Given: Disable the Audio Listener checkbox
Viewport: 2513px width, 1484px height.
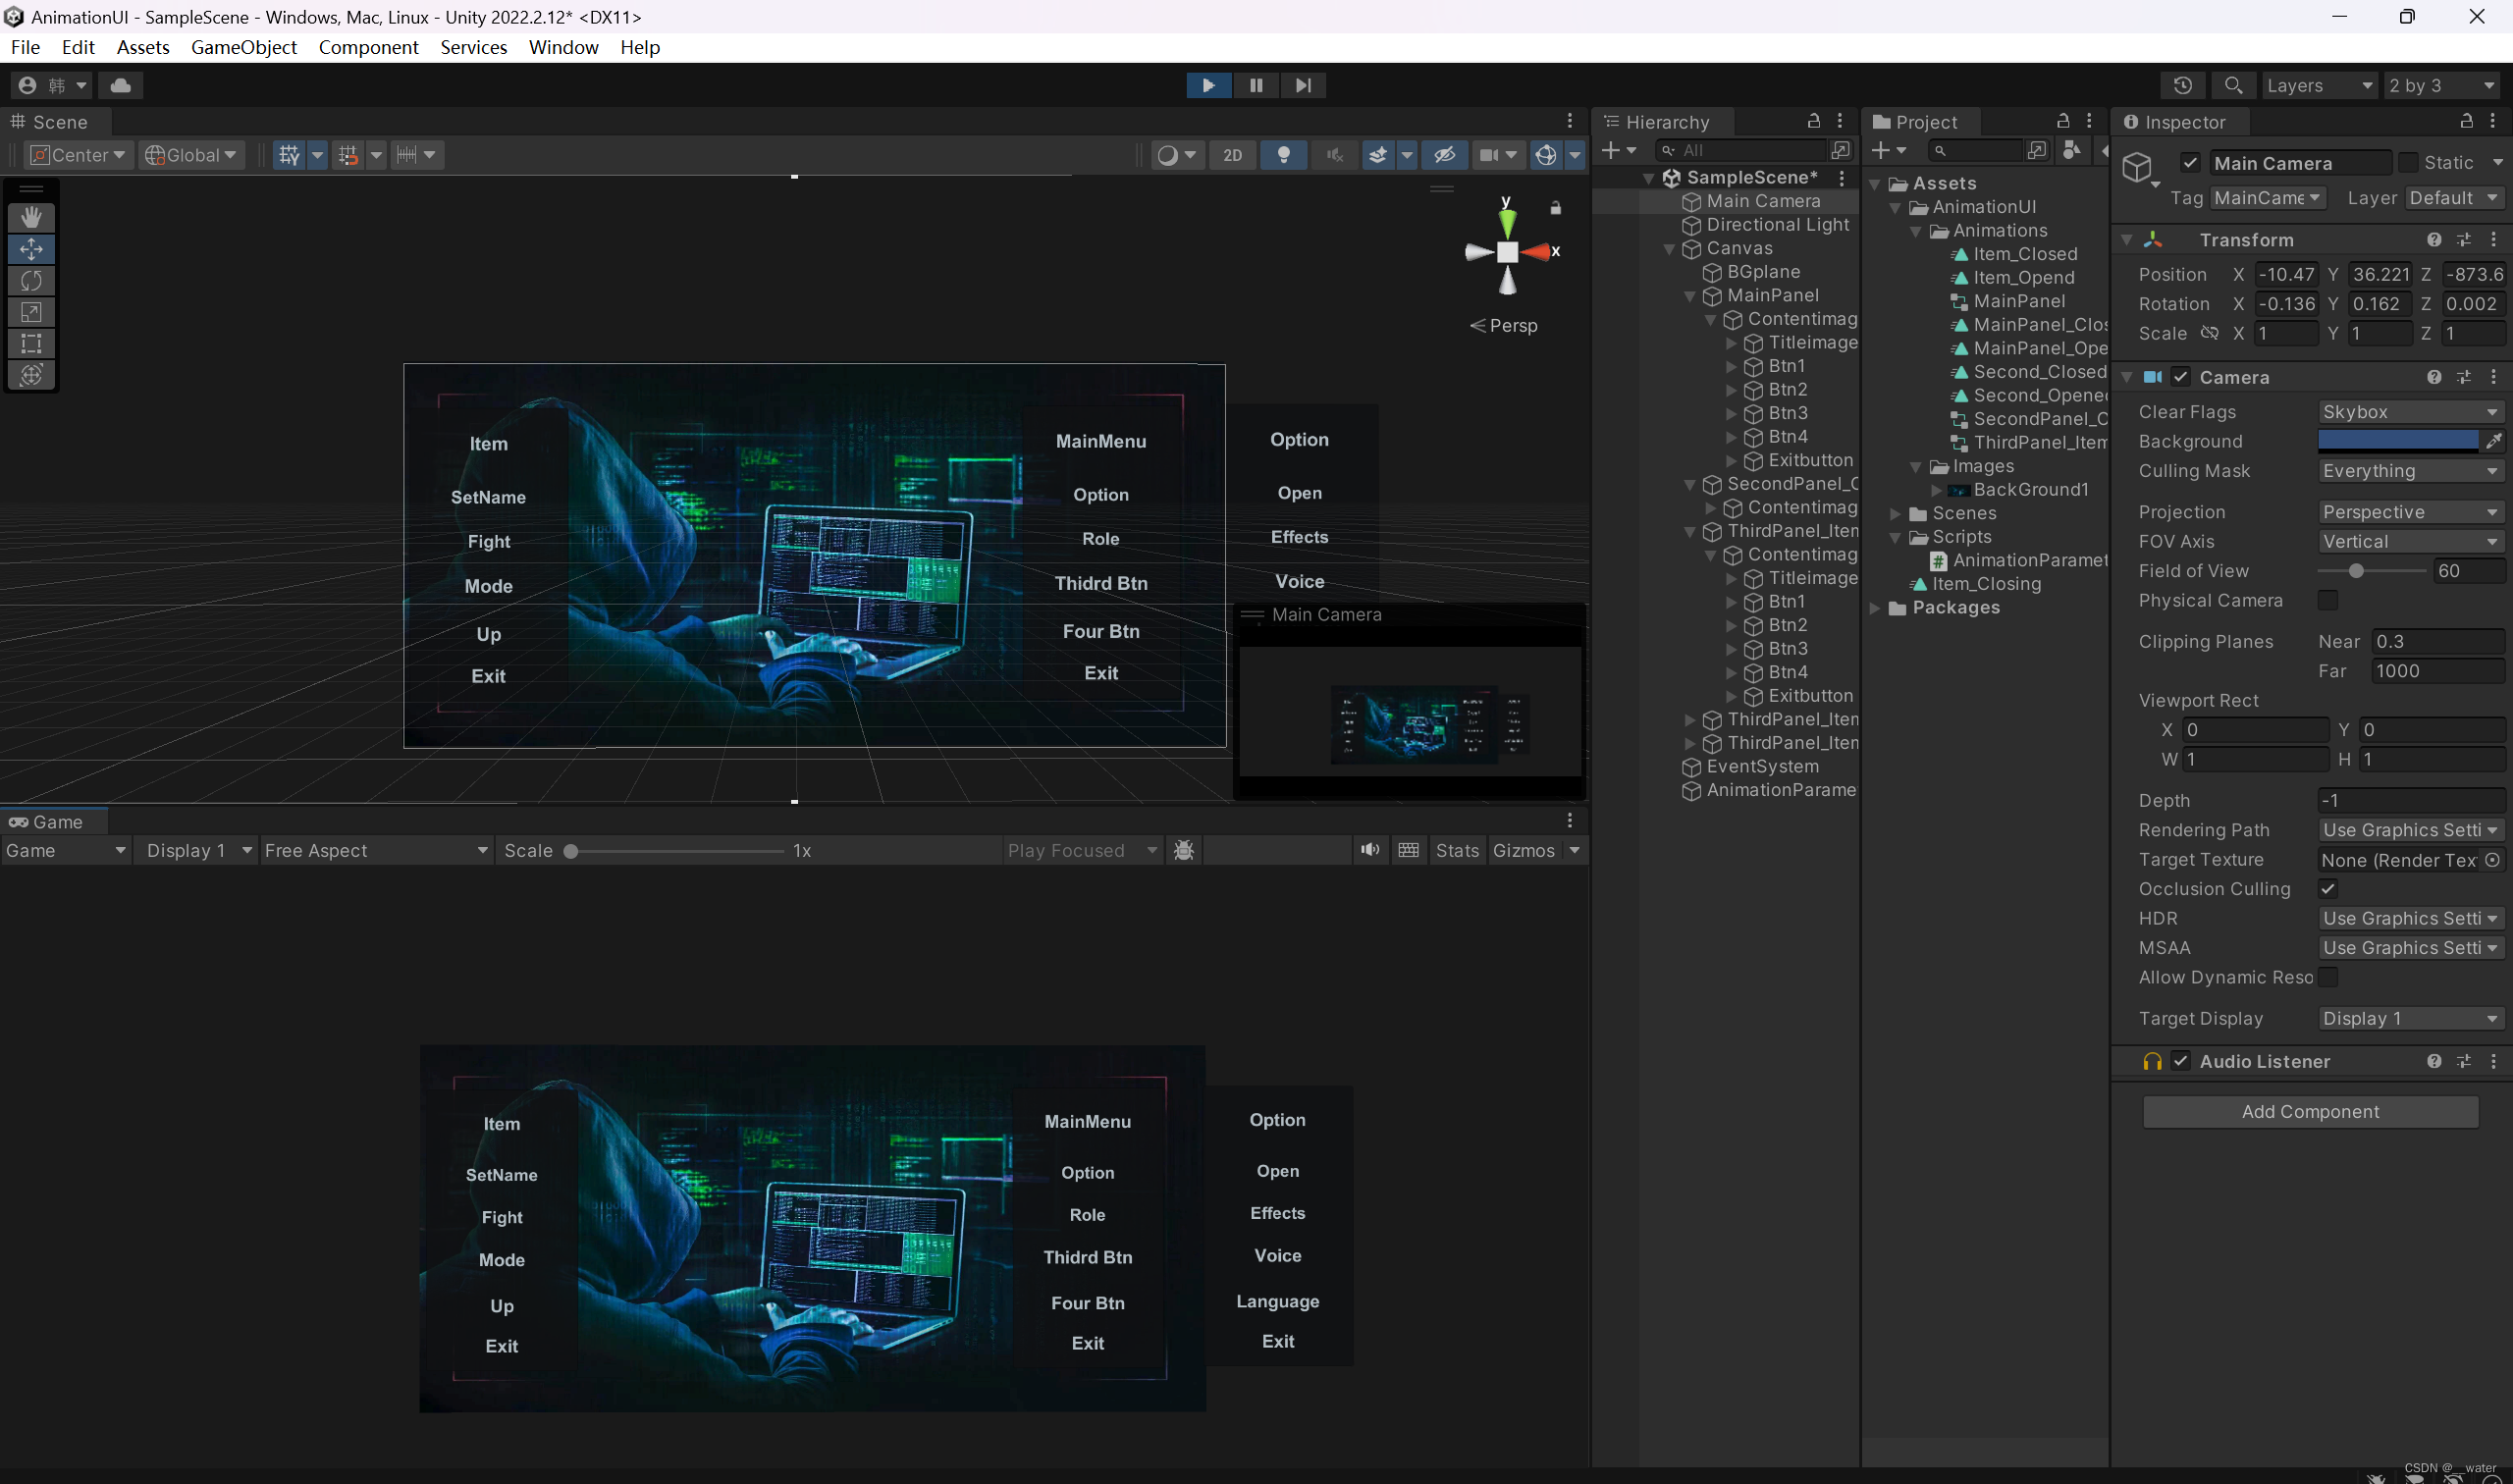Looking at the screenshot, I should (2181, 1061).
